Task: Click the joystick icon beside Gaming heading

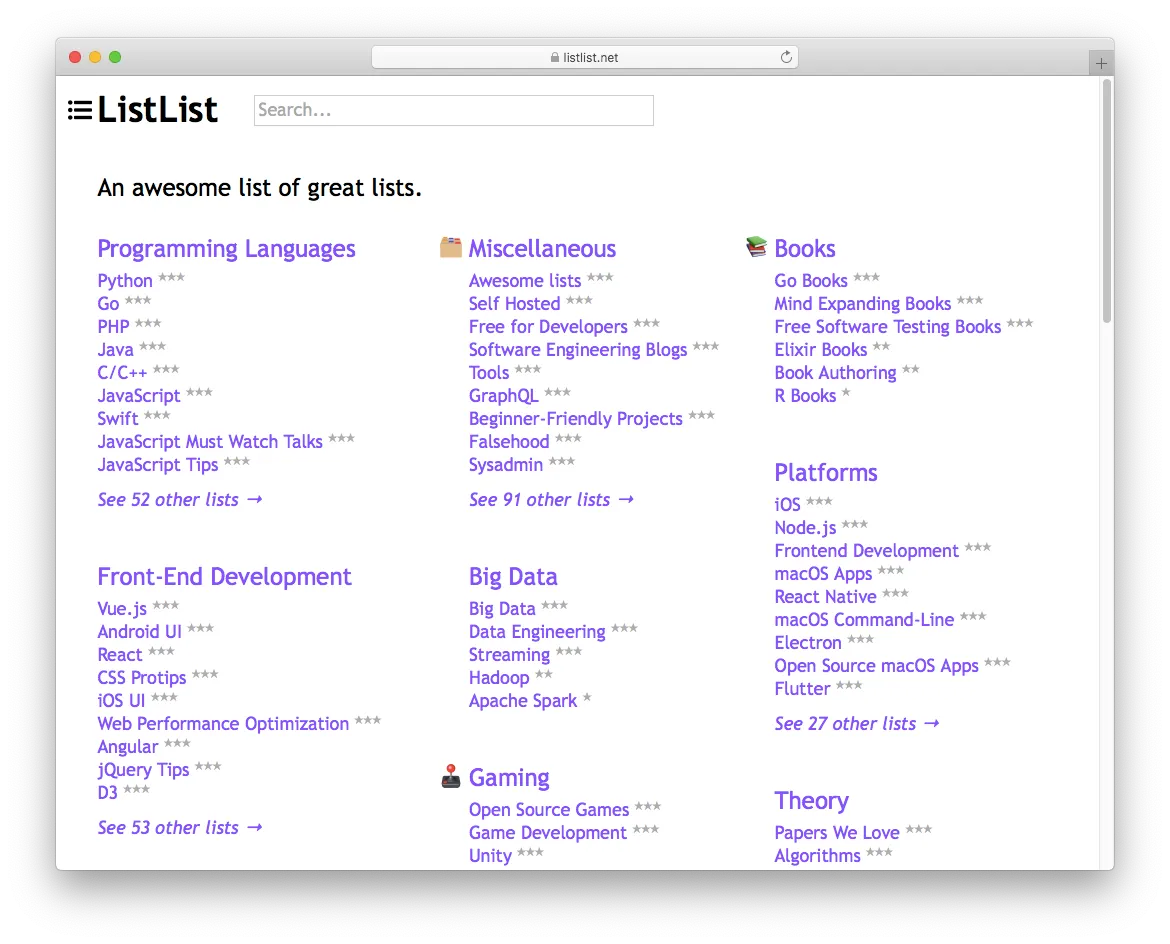Action: (452, 776)
